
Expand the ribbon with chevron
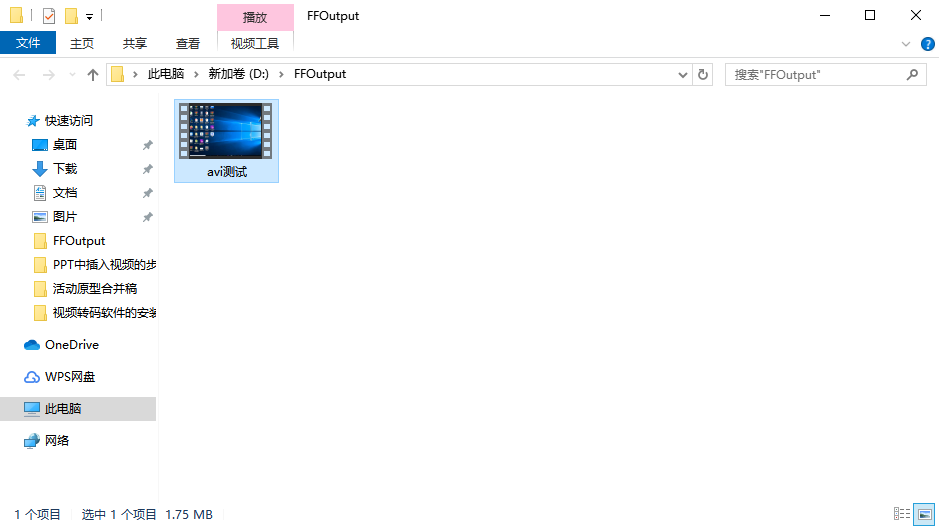tap(906, 44)
